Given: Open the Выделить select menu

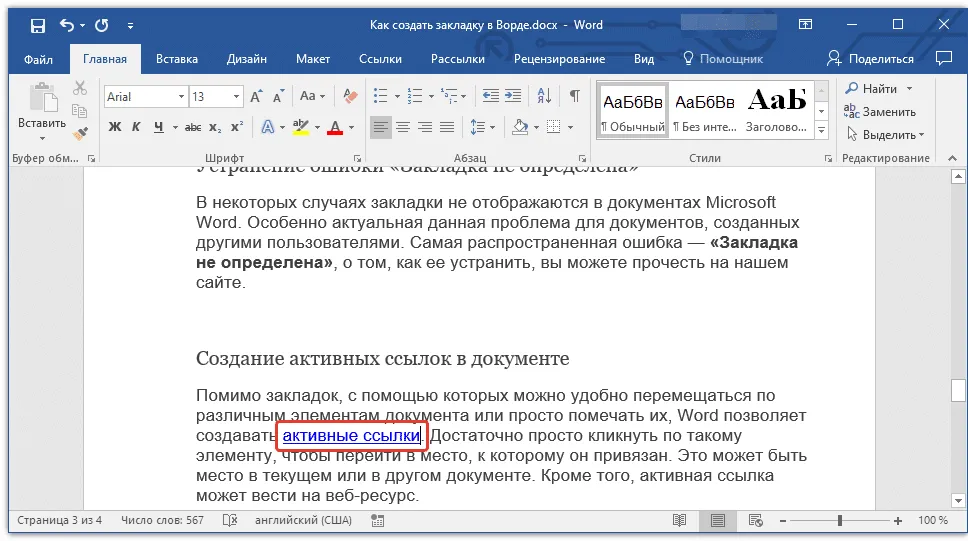Looking at the screenshot, I should coord(885,135).
